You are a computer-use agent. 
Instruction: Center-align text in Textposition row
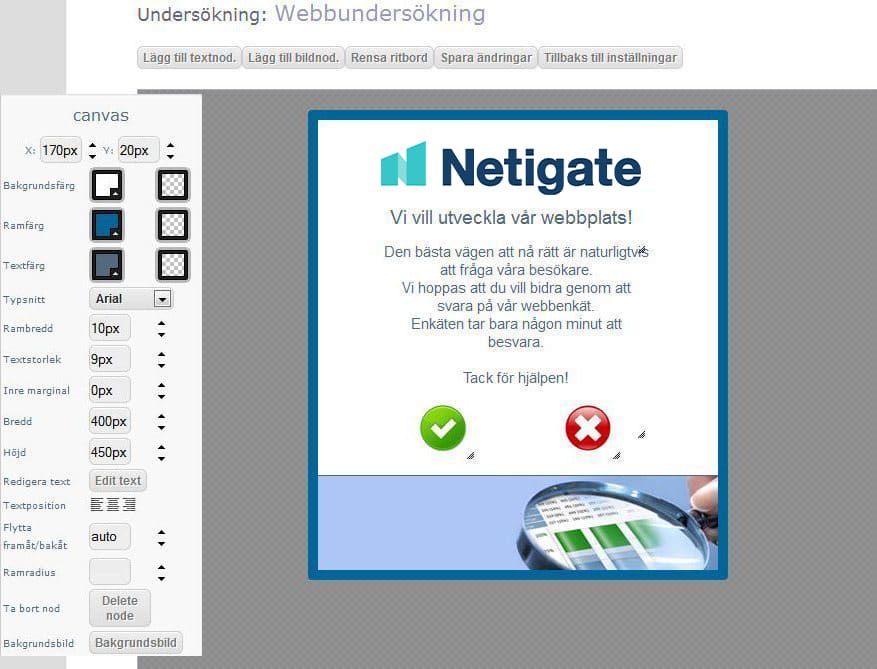click(x=113, y=505)
